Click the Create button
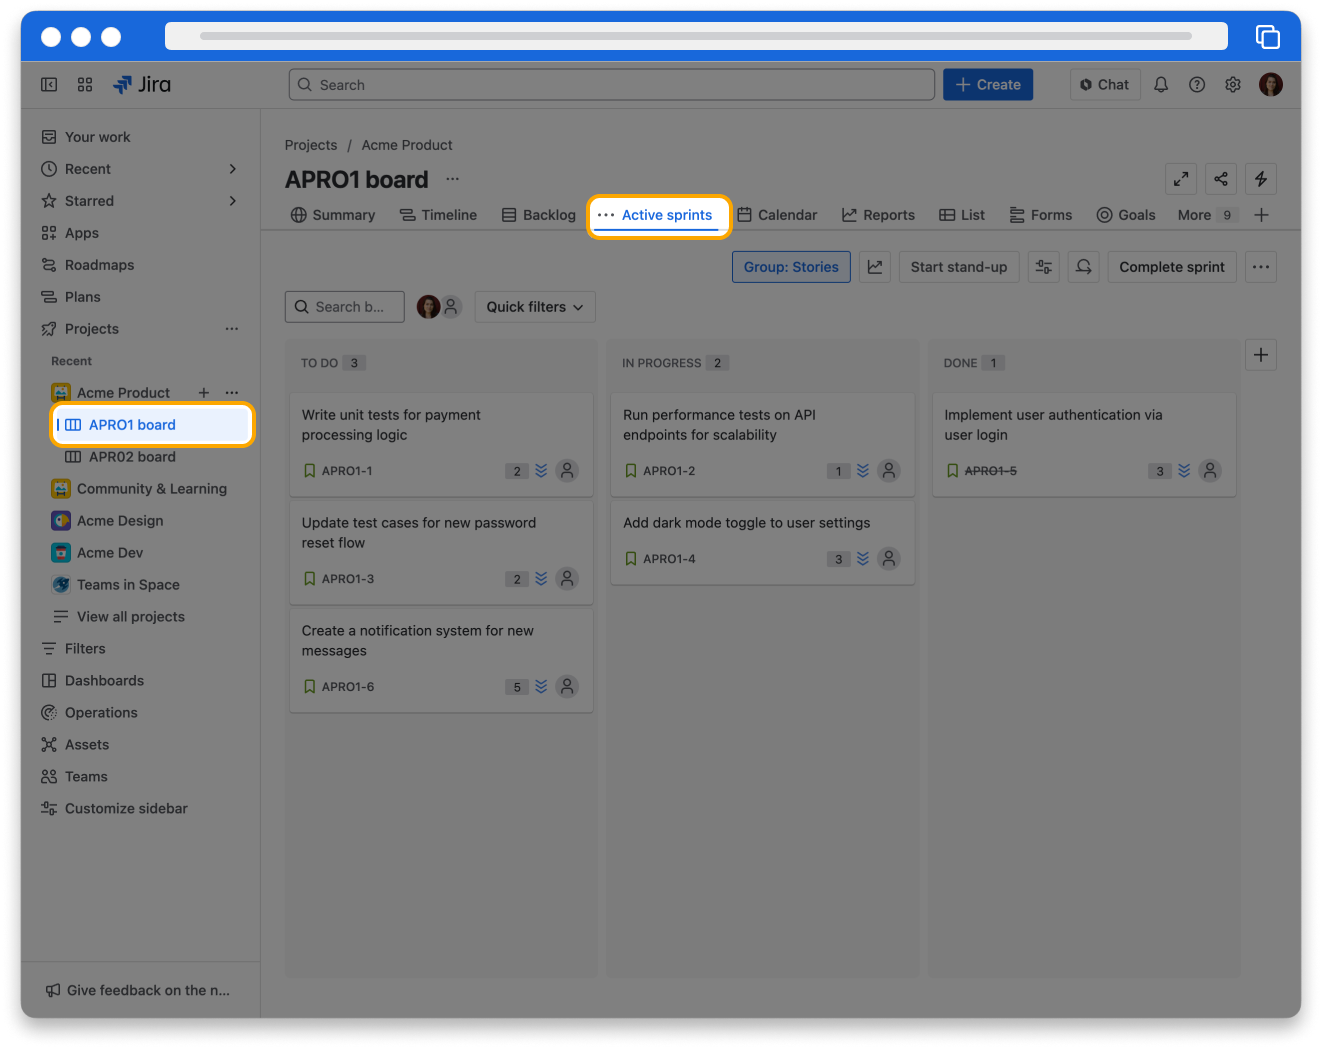This screenshot has width=1322, height=1049. 988,85
